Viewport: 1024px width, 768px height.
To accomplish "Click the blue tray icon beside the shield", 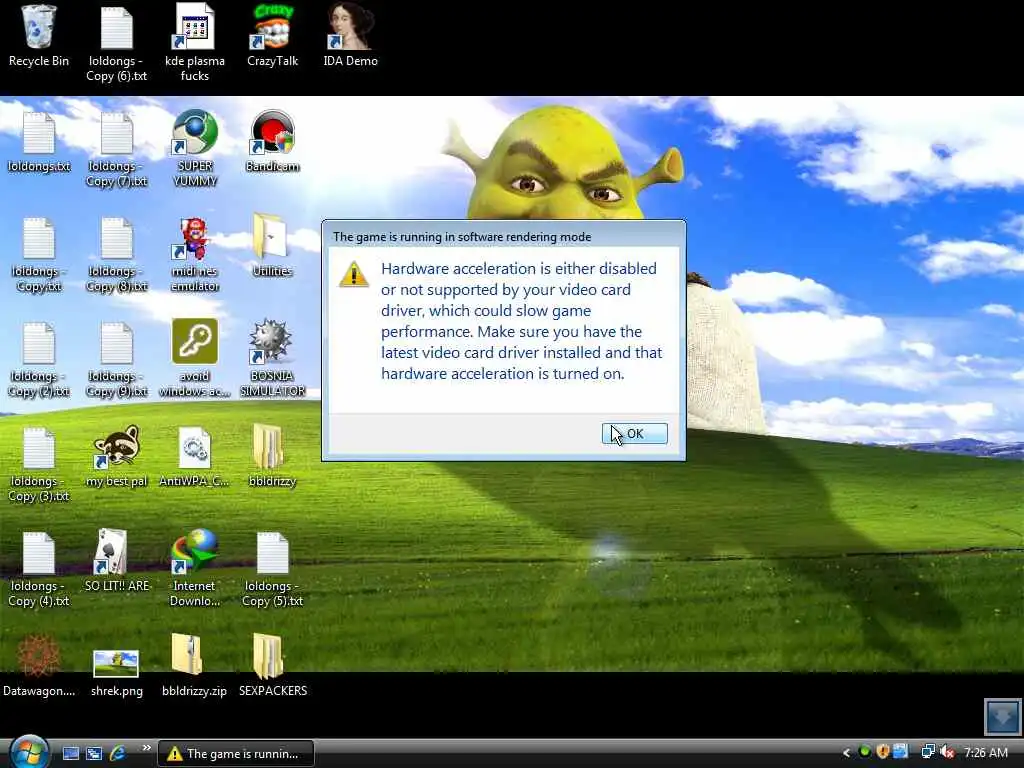I will [x=901, y=752].
